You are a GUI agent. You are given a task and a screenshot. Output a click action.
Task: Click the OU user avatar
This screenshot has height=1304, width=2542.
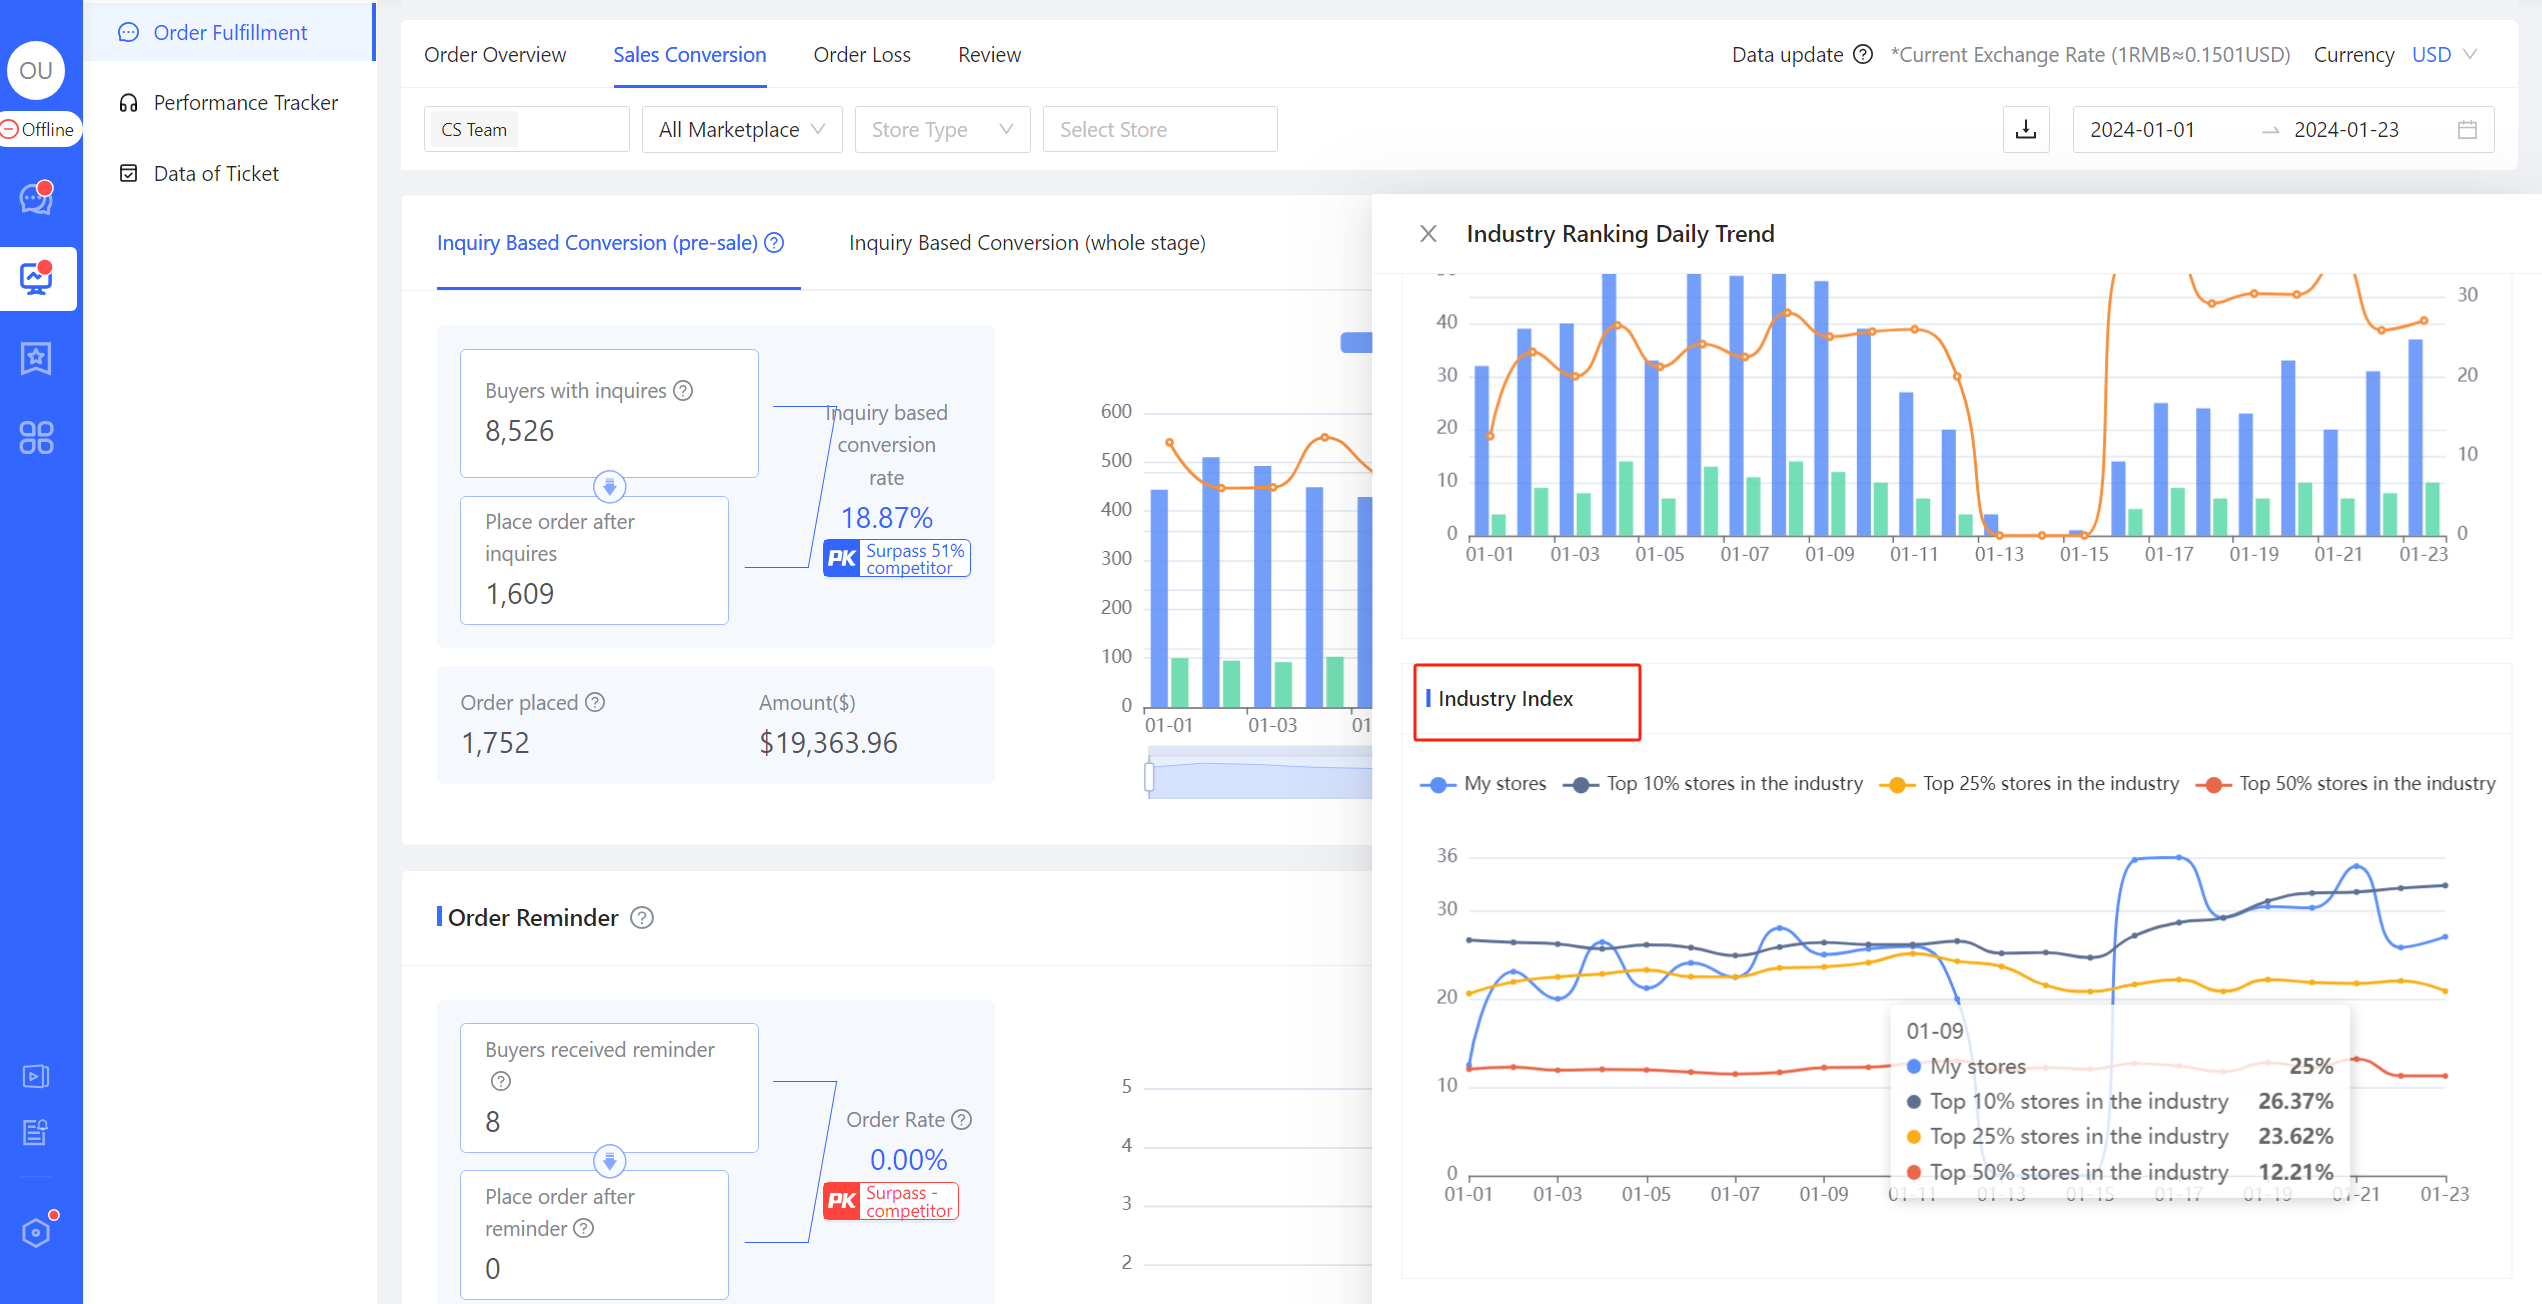36,71
